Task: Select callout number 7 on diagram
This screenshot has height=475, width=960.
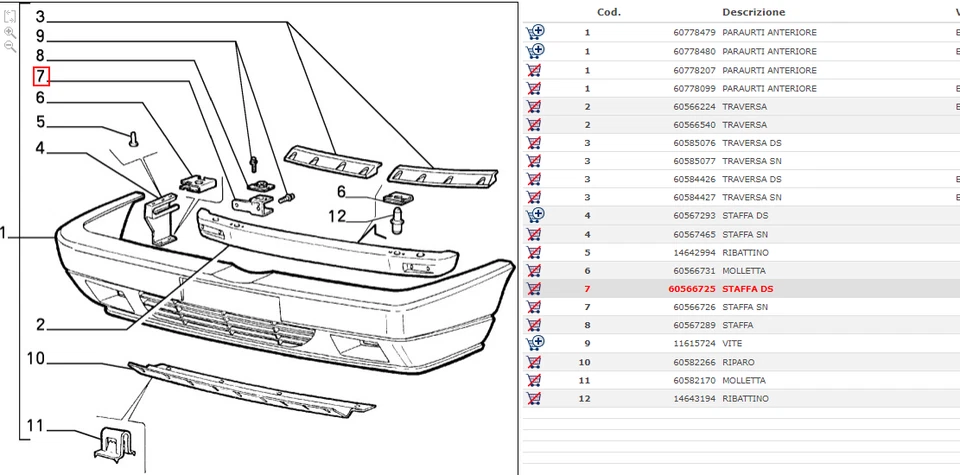Action: click(x=40, y=77)
